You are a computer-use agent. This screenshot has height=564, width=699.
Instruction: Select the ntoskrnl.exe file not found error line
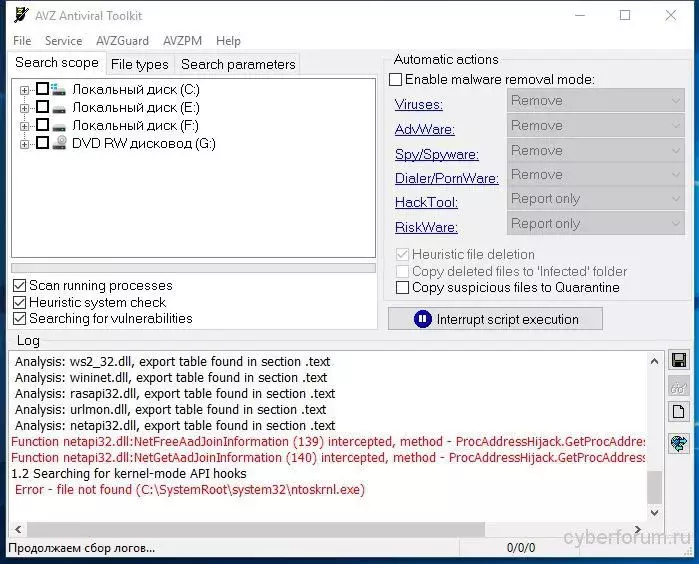(190, 490)
